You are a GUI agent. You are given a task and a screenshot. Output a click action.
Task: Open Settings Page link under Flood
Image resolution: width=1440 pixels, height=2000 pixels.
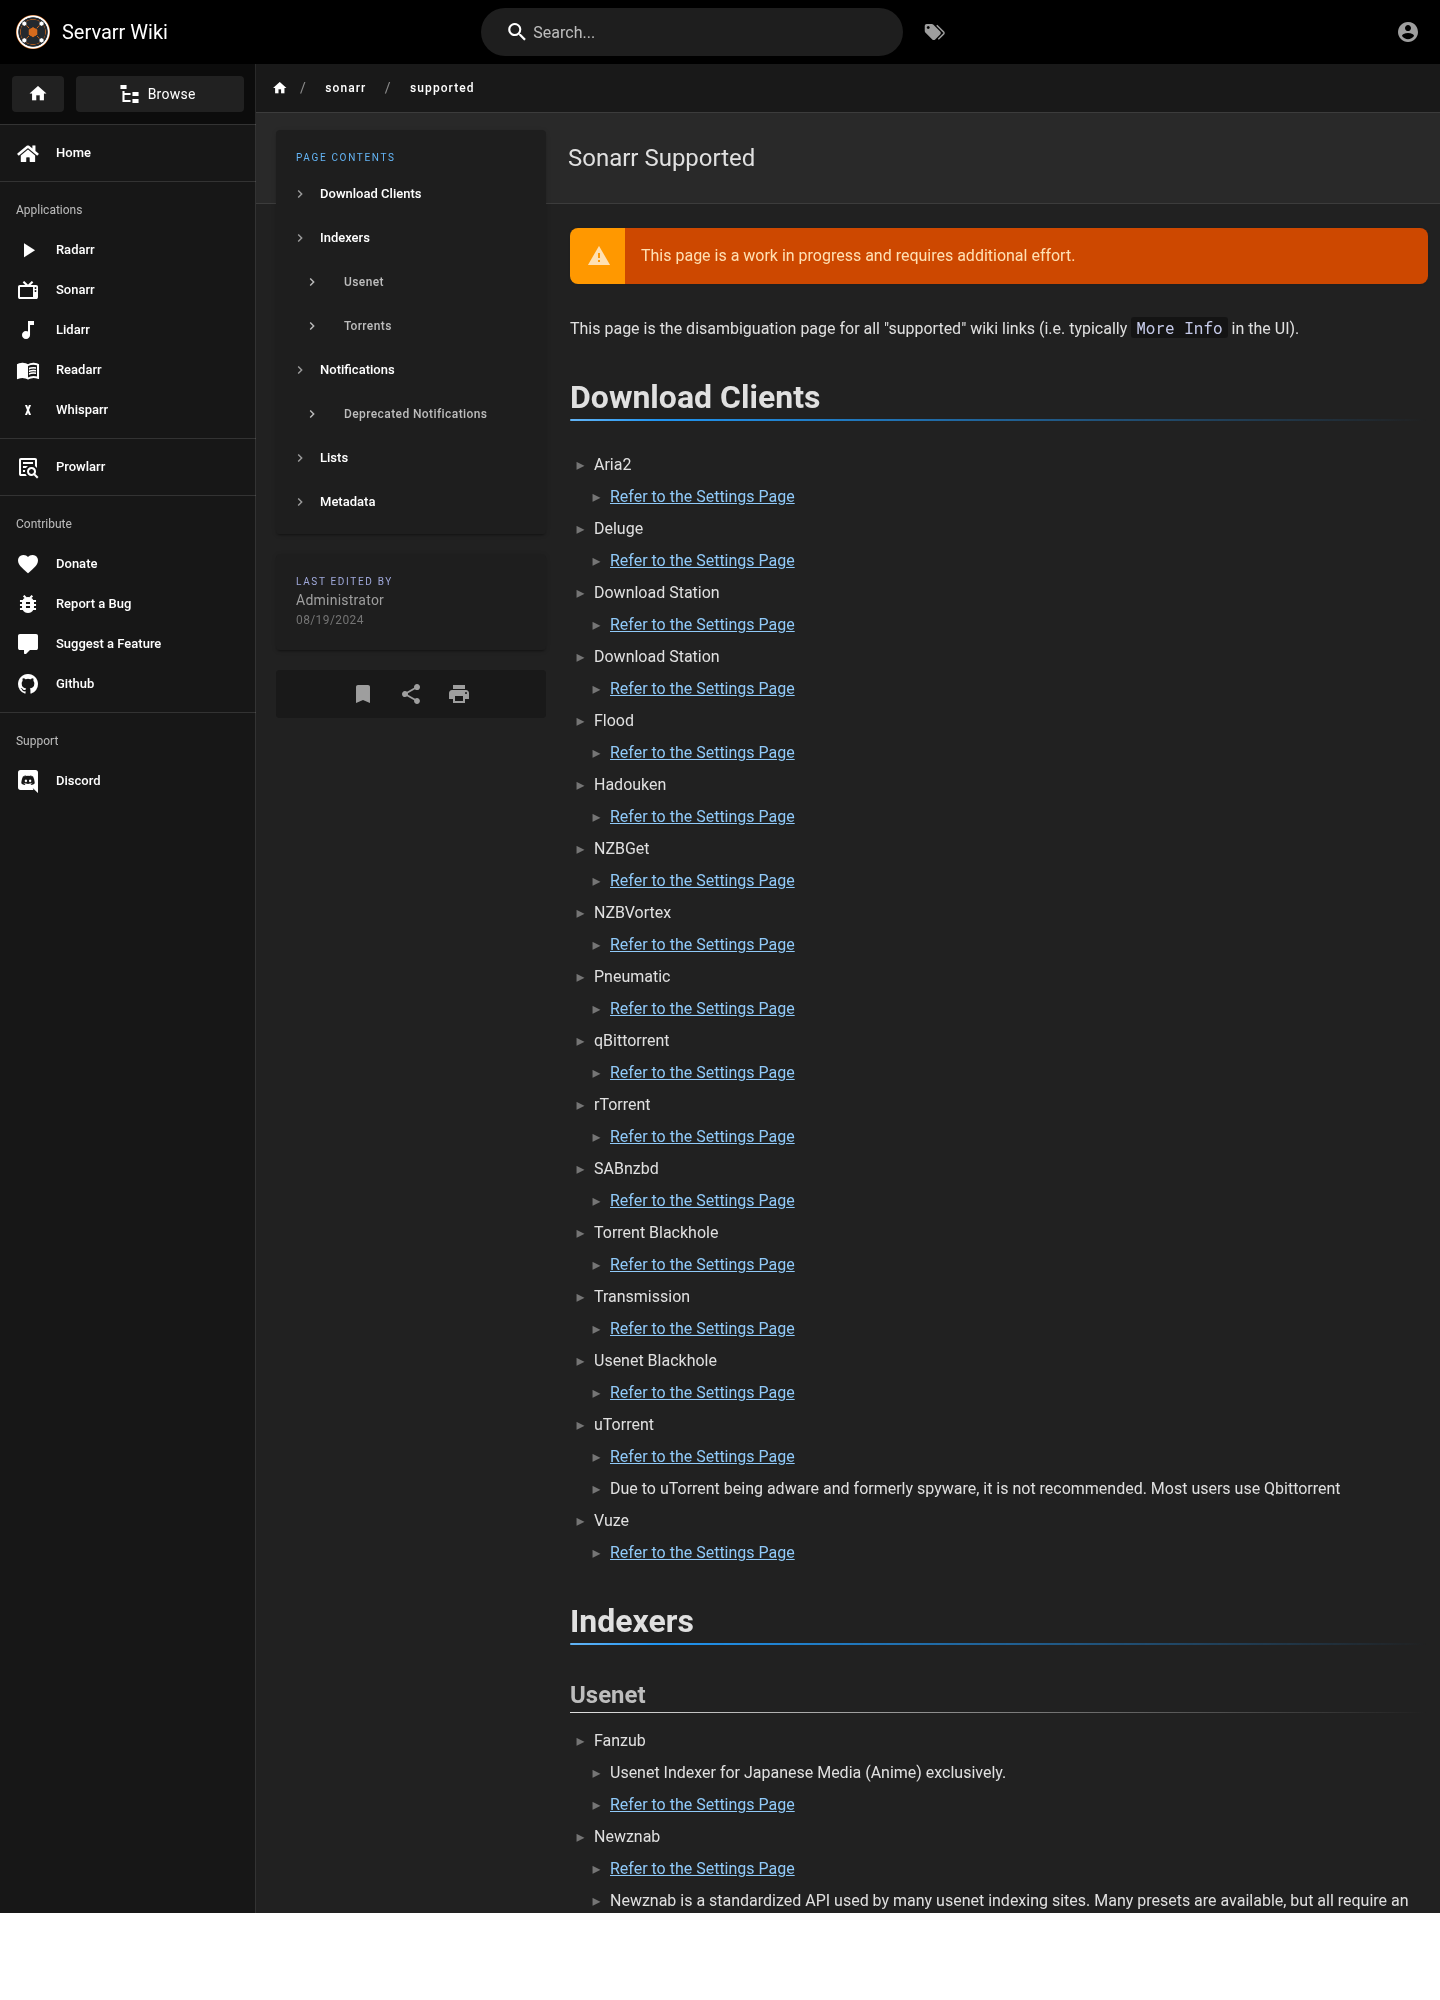pyautogui.click(x=702, y=753)
